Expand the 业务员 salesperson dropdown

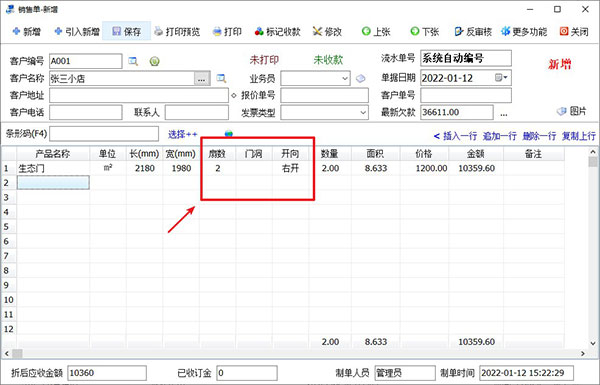tap(345, 78)
